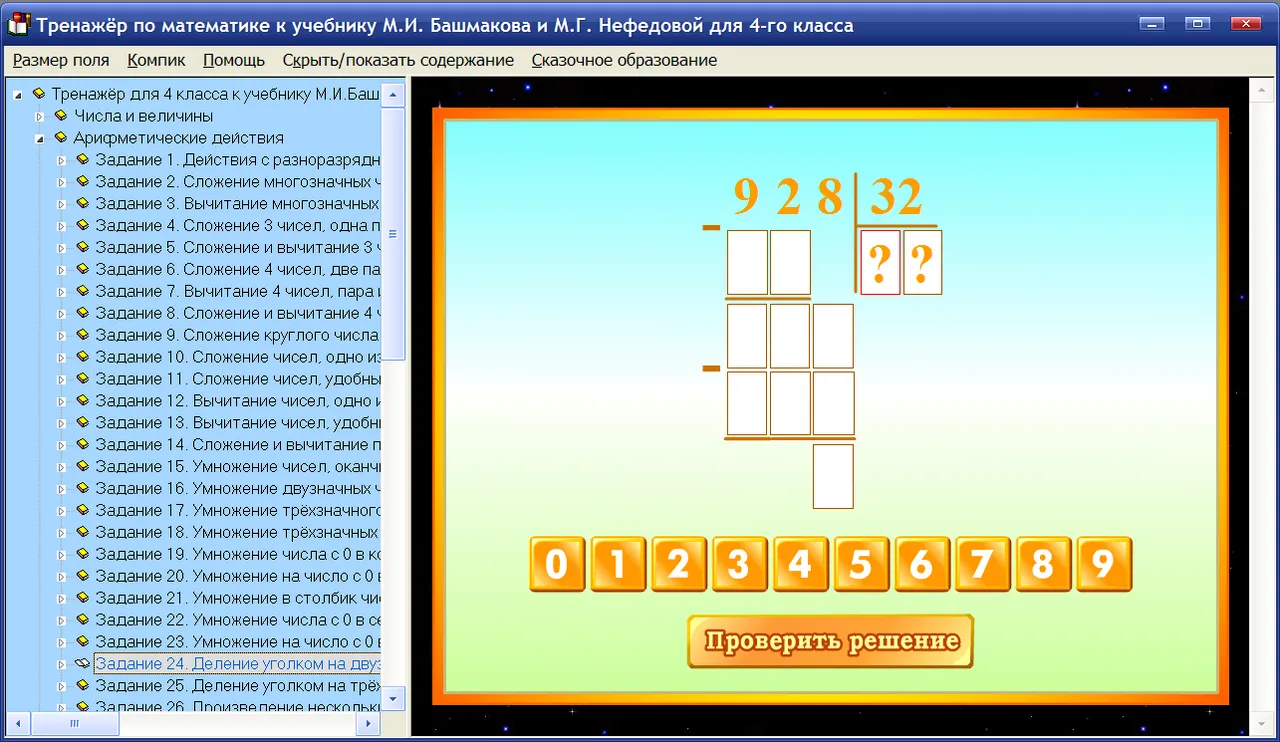
Task: Click the open book icon of Задание 24
Action: point(82,664)
